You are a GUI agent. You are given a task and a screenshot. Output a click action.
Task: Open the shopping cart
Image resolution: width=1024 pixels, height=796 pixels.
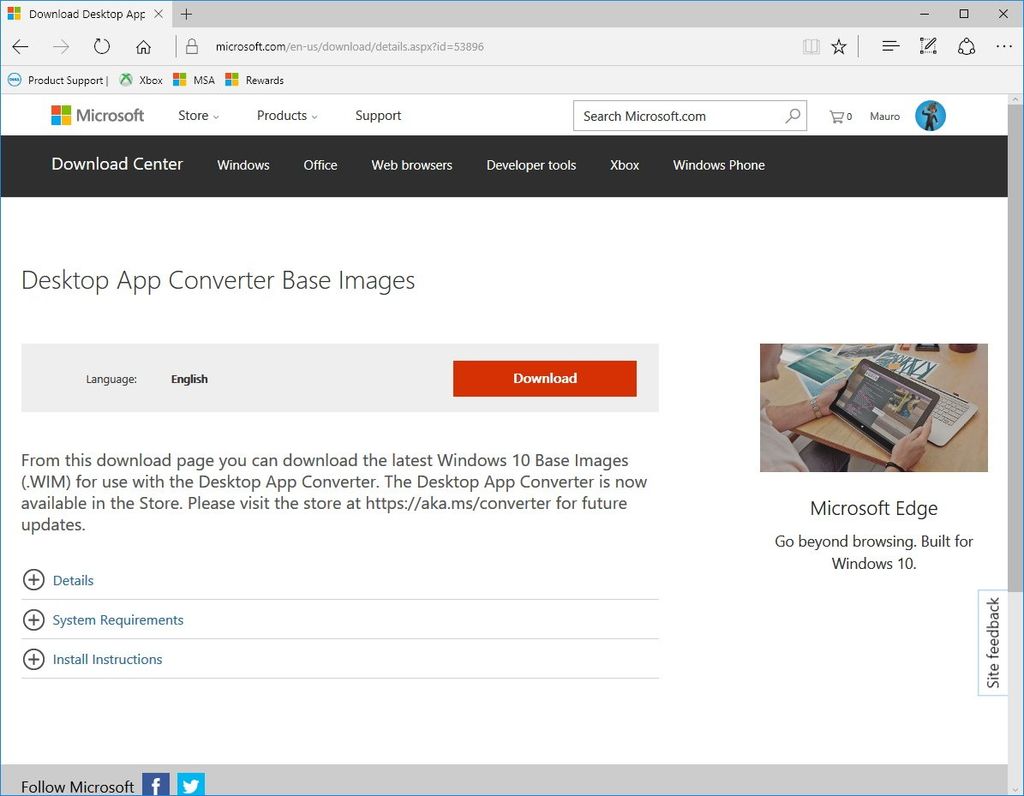838,116
